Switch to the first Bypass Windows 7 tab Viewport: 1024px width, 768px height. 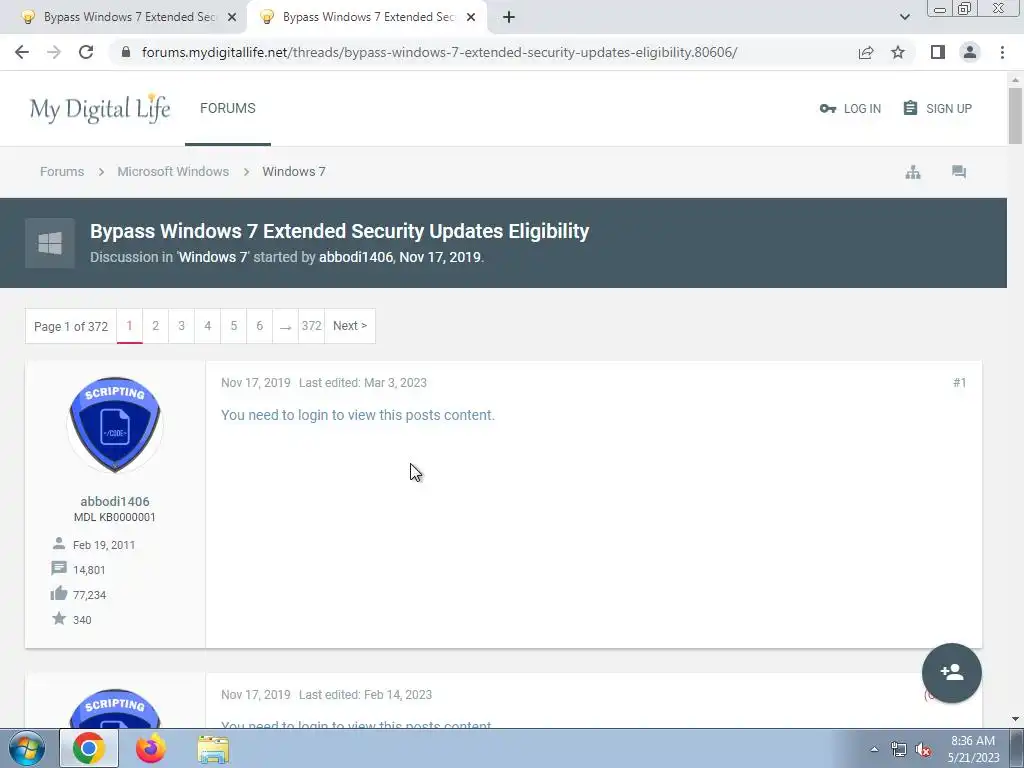tap(124, 17)
